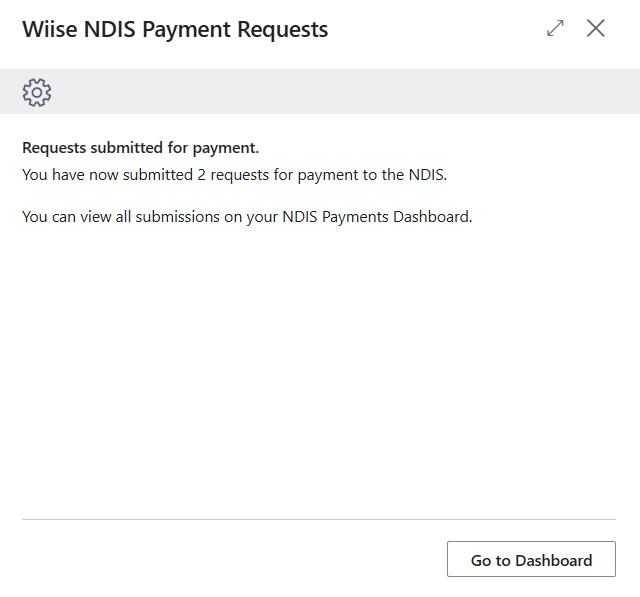Select the Wiise NDIS Payment Requests title

pyautogui.click(x=175, y=29)
